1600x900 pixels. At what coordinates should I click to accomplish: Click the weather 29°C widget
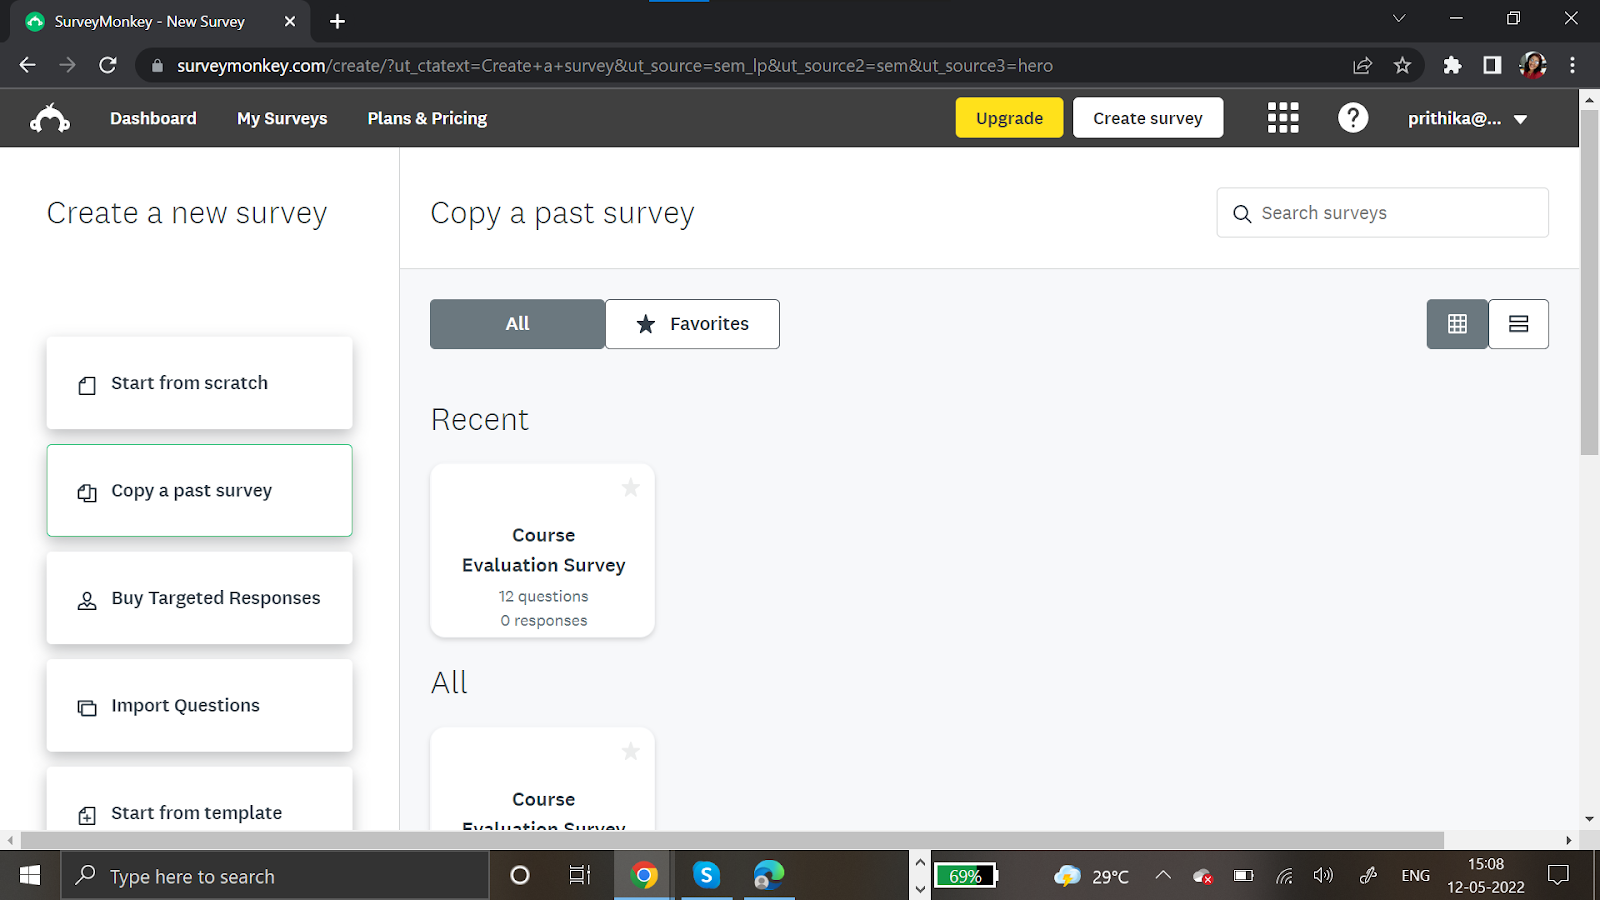pyautogui.click(x=1091, y=876)
